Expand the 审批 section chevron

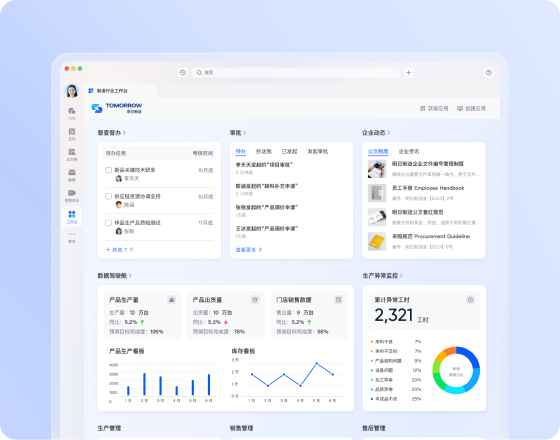[x=245, y=133]
